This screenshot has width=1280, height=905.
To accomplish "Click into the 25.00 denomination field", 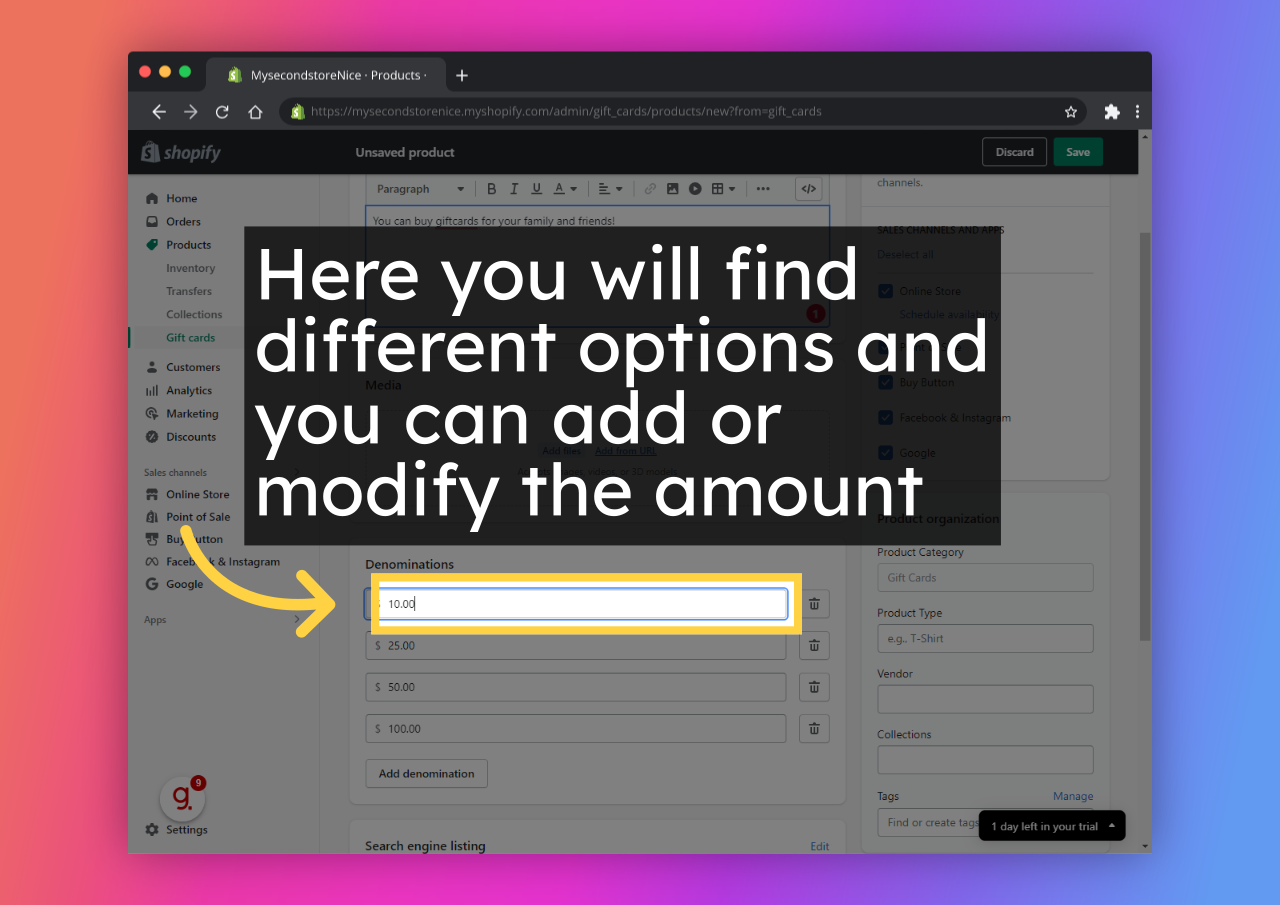I will coord(576,645).
